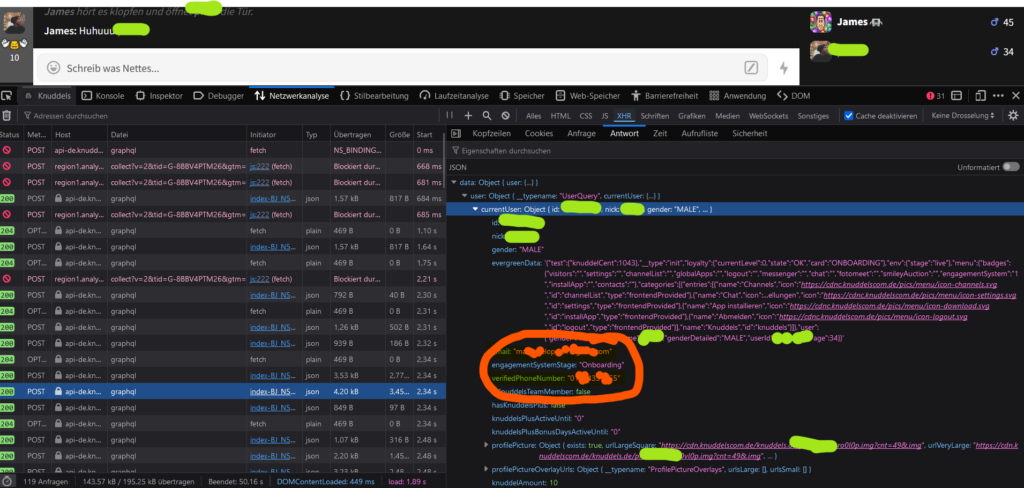Image resolution: width=1024 pixels, height=488 pixels.
Task: Click the plus icon in the network toolbar
Action: click(468, 116)
